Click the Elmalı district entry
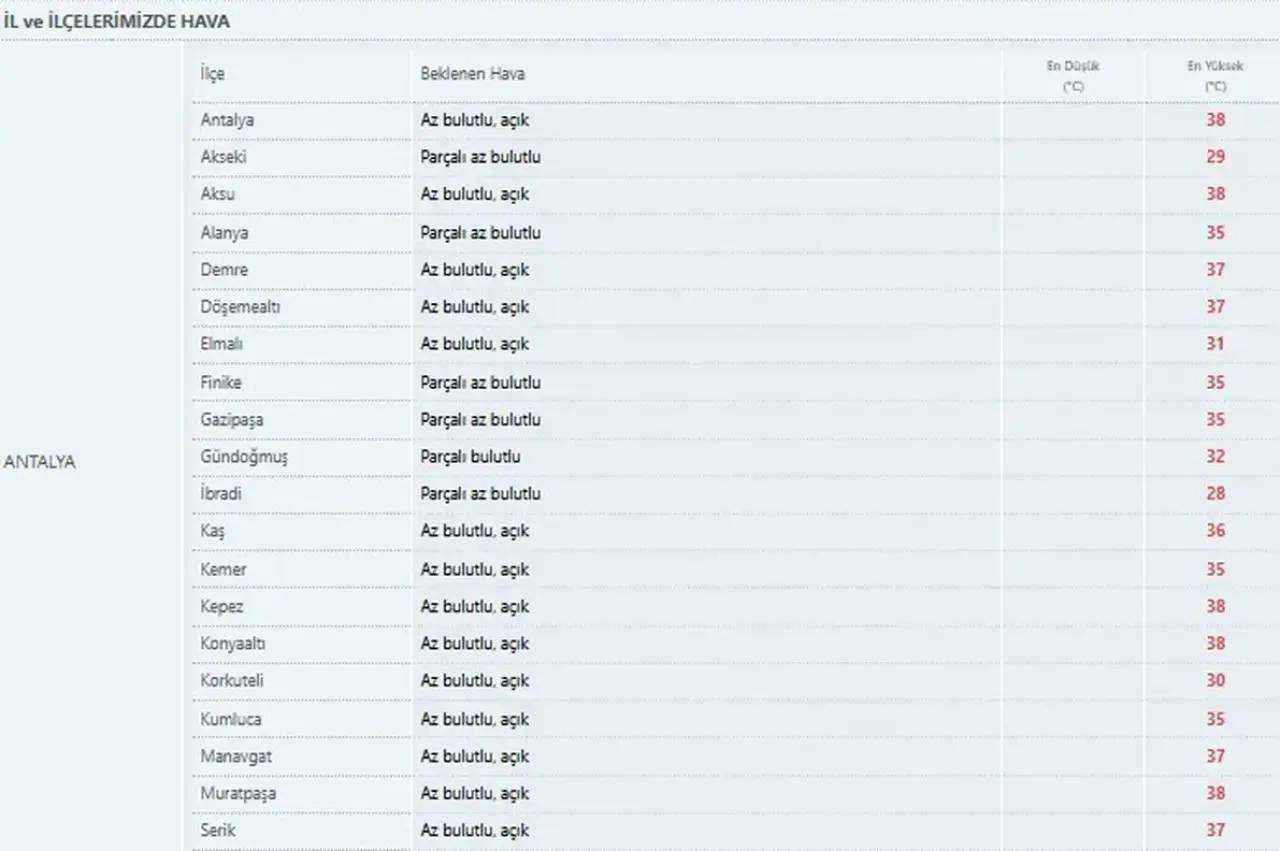 [222, 344]
